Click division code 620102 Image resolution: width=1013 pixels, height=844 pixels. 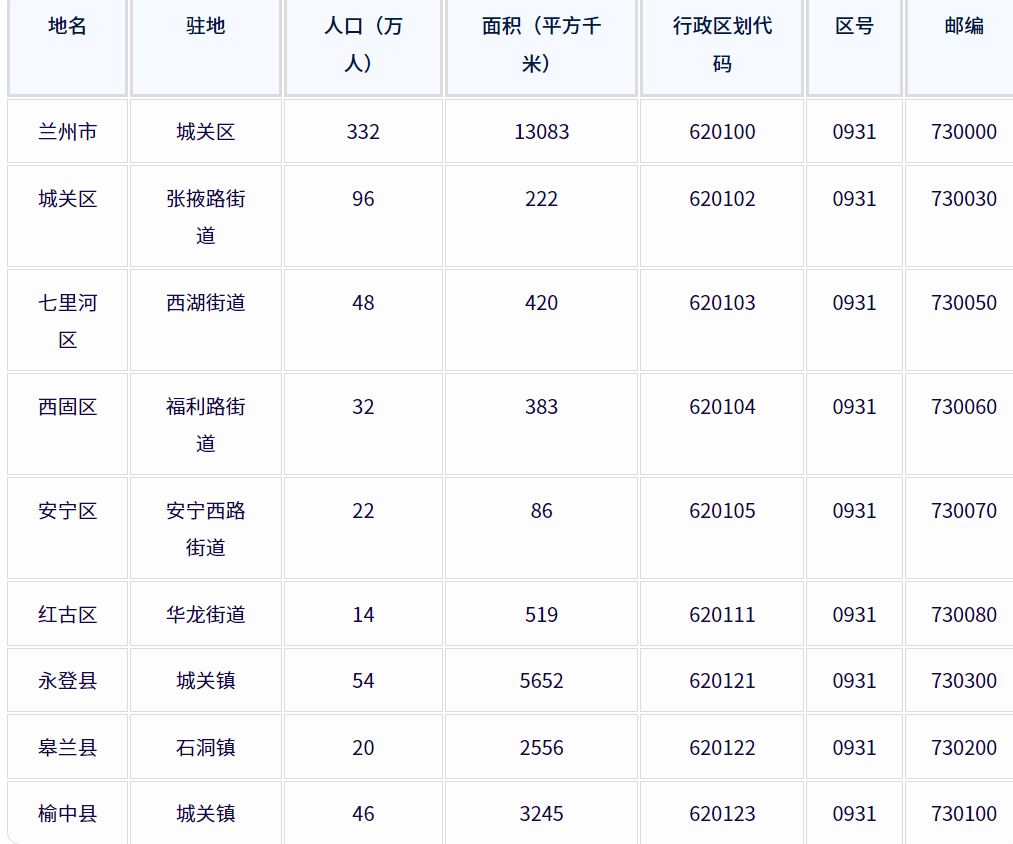722,198
